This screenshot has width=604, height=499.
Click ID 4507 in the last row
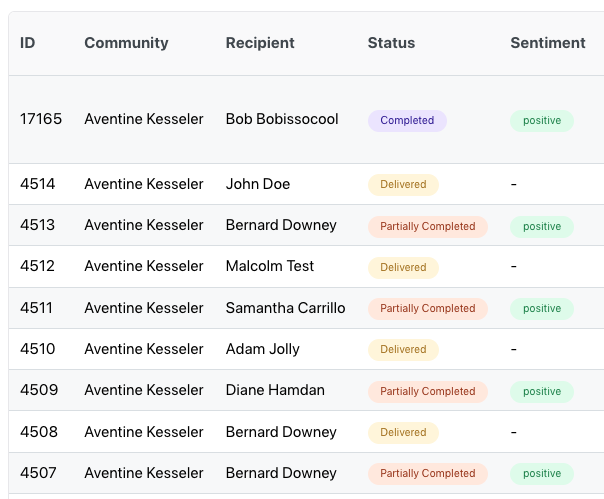(38, 473)
